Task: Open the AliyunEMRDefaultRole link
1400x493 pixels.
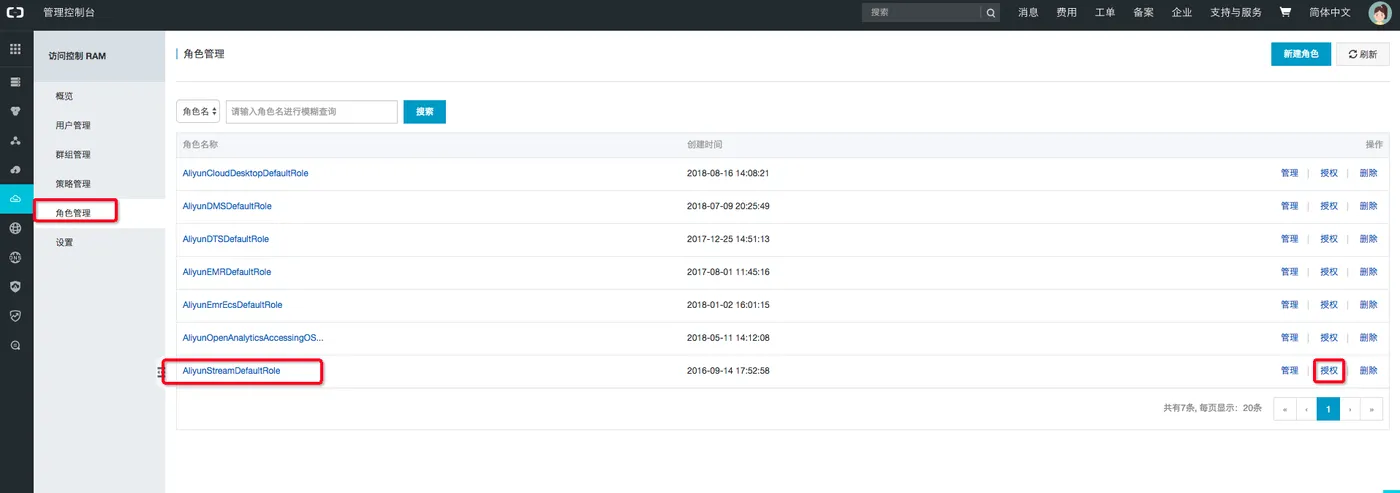Action: 226,272
